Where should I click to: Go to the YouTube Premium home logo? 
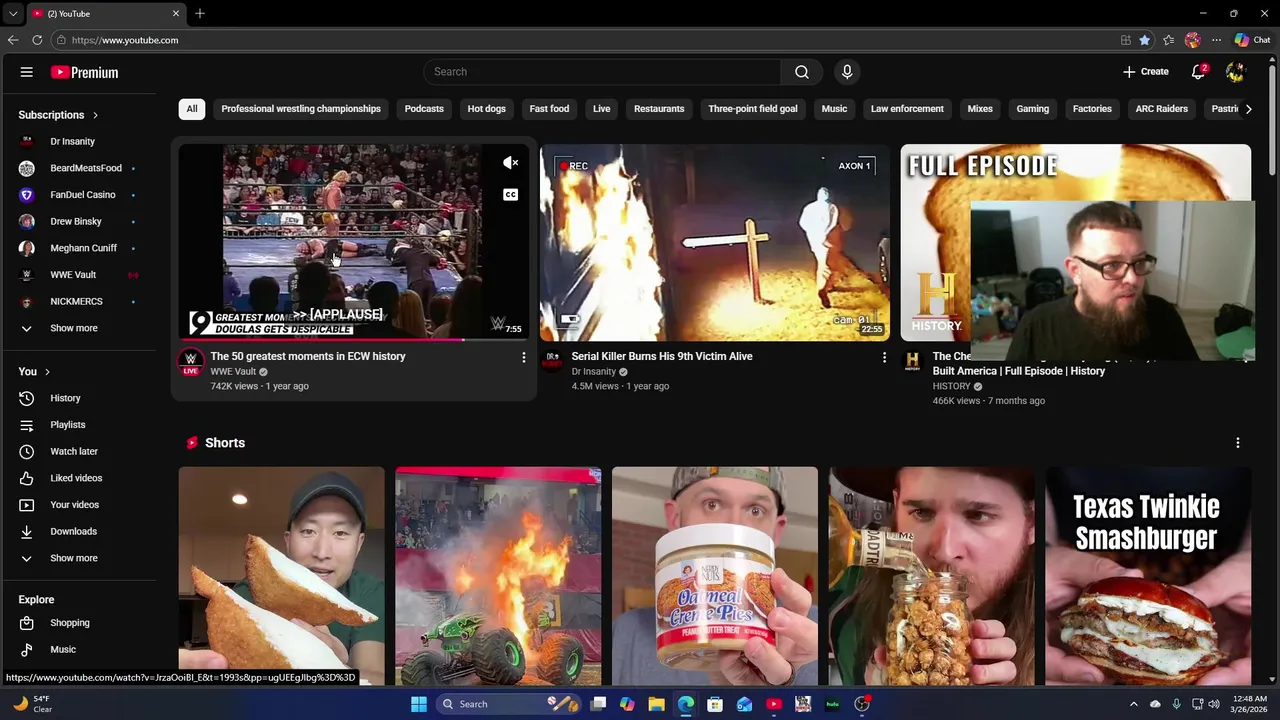pyautogui.click(x=85, y=72)
